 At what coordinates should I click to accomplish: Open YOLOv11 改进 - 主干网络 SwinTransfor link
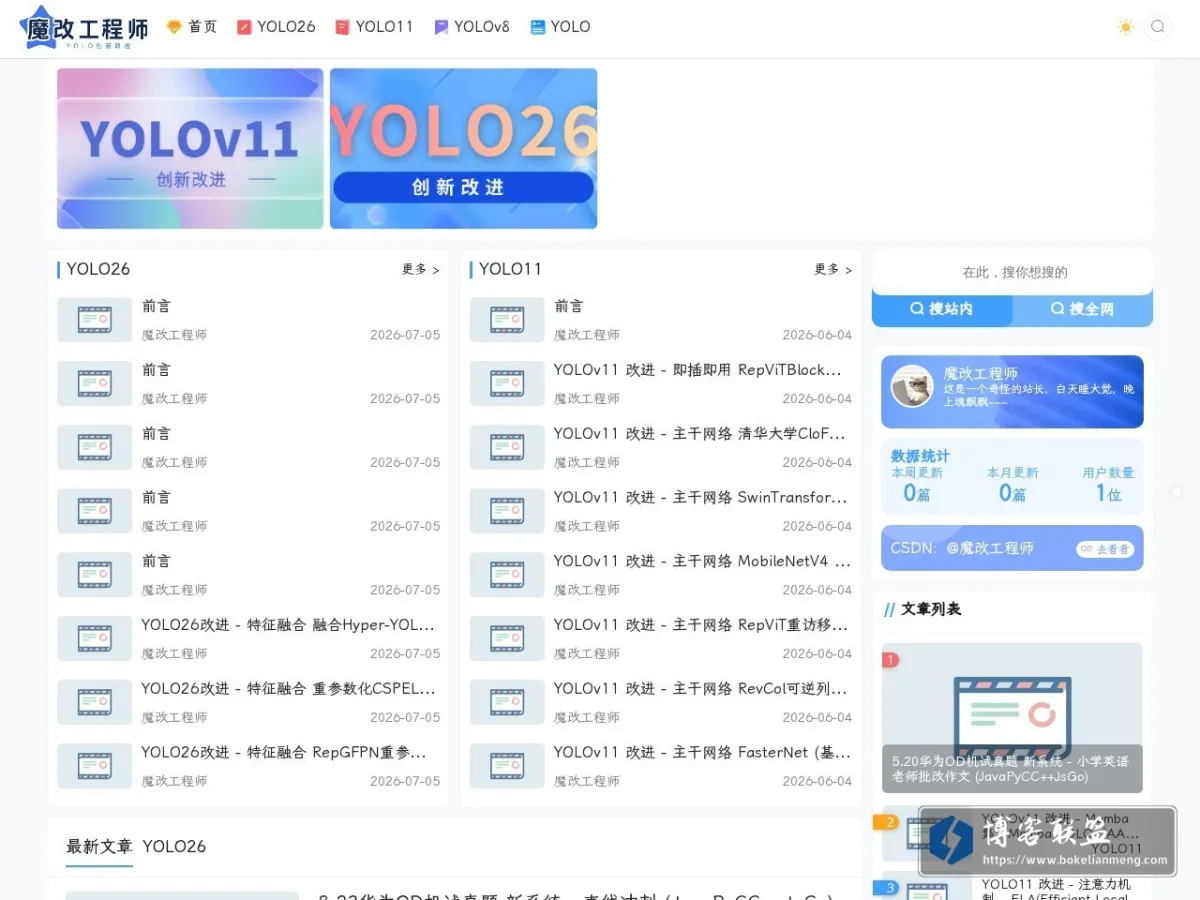pyautogui.click(x=701, y=498)
